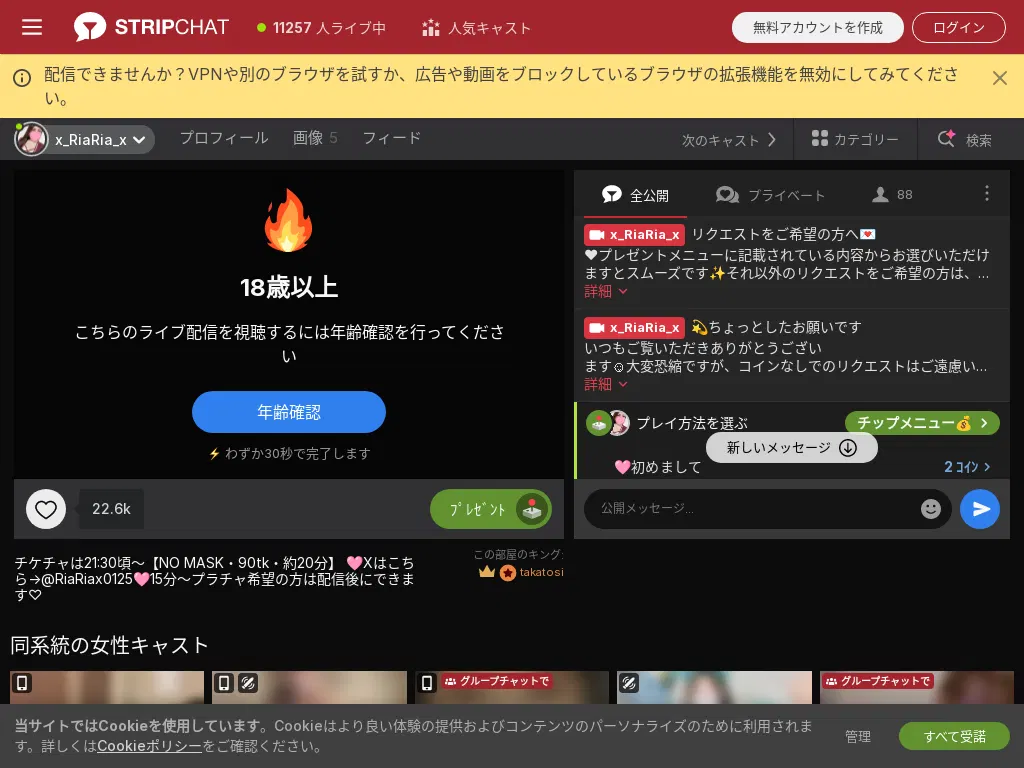Switch to 全公開 chat tab
The image size is (1024, 768).
[x=635, y=195]
